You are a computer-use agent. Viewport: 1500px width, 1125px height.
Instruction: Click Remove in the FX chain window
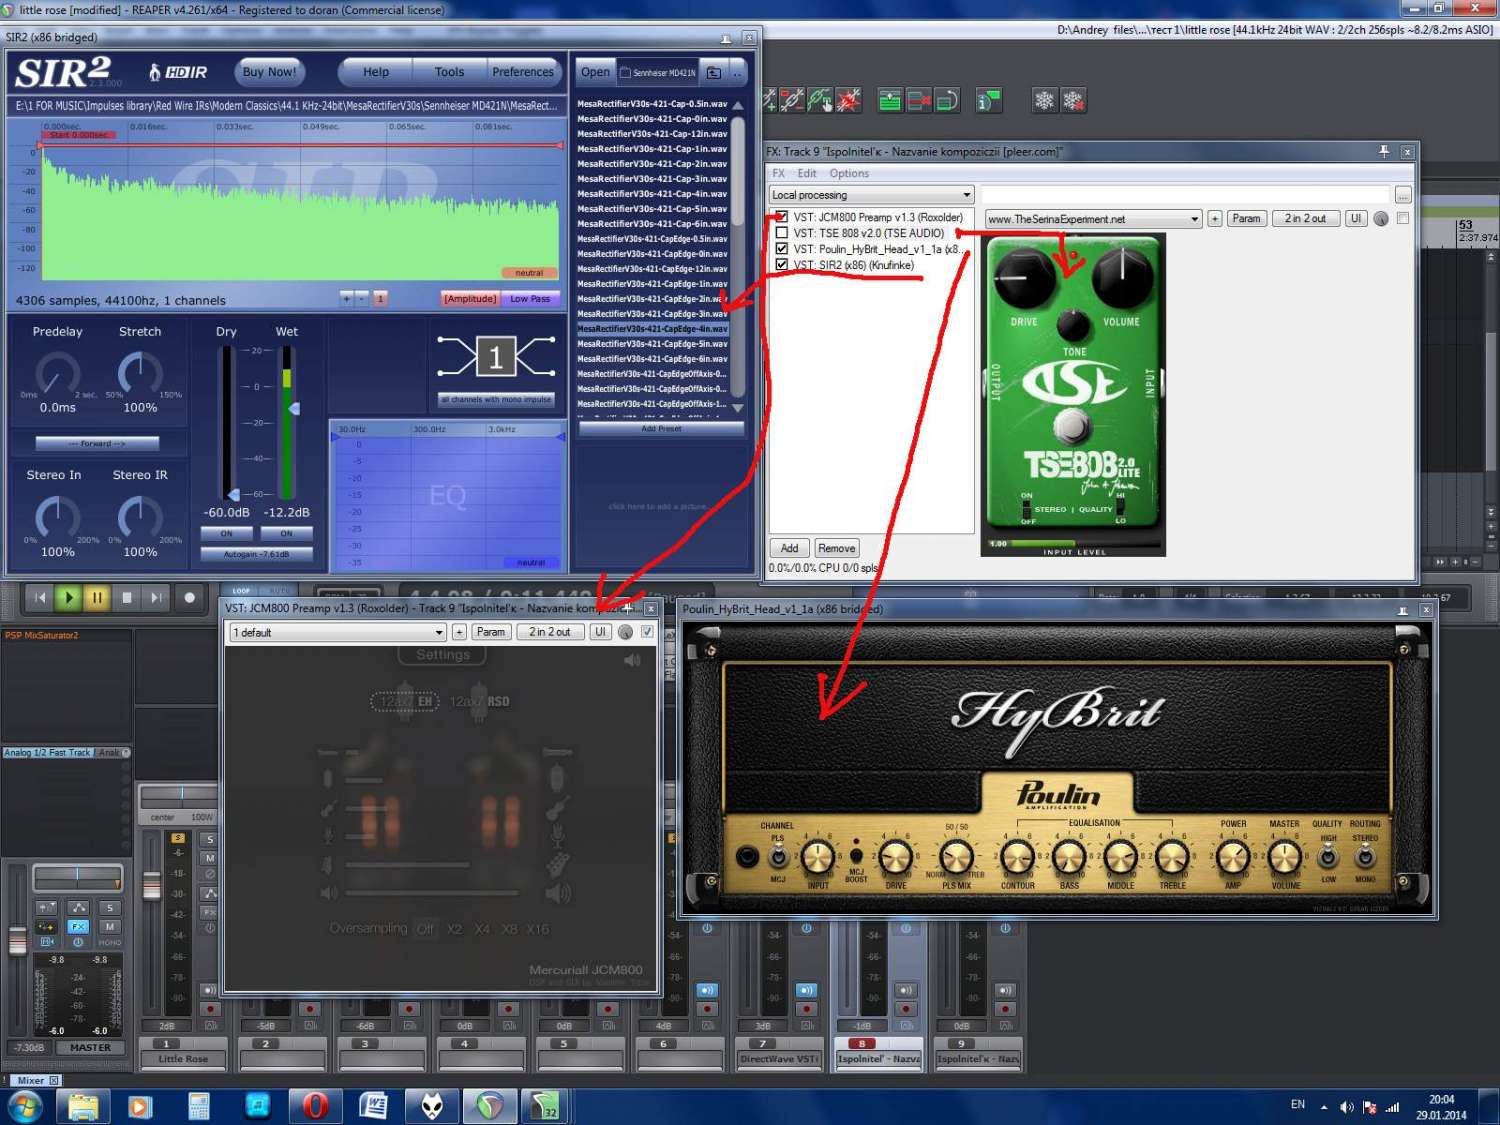[836, 548]
